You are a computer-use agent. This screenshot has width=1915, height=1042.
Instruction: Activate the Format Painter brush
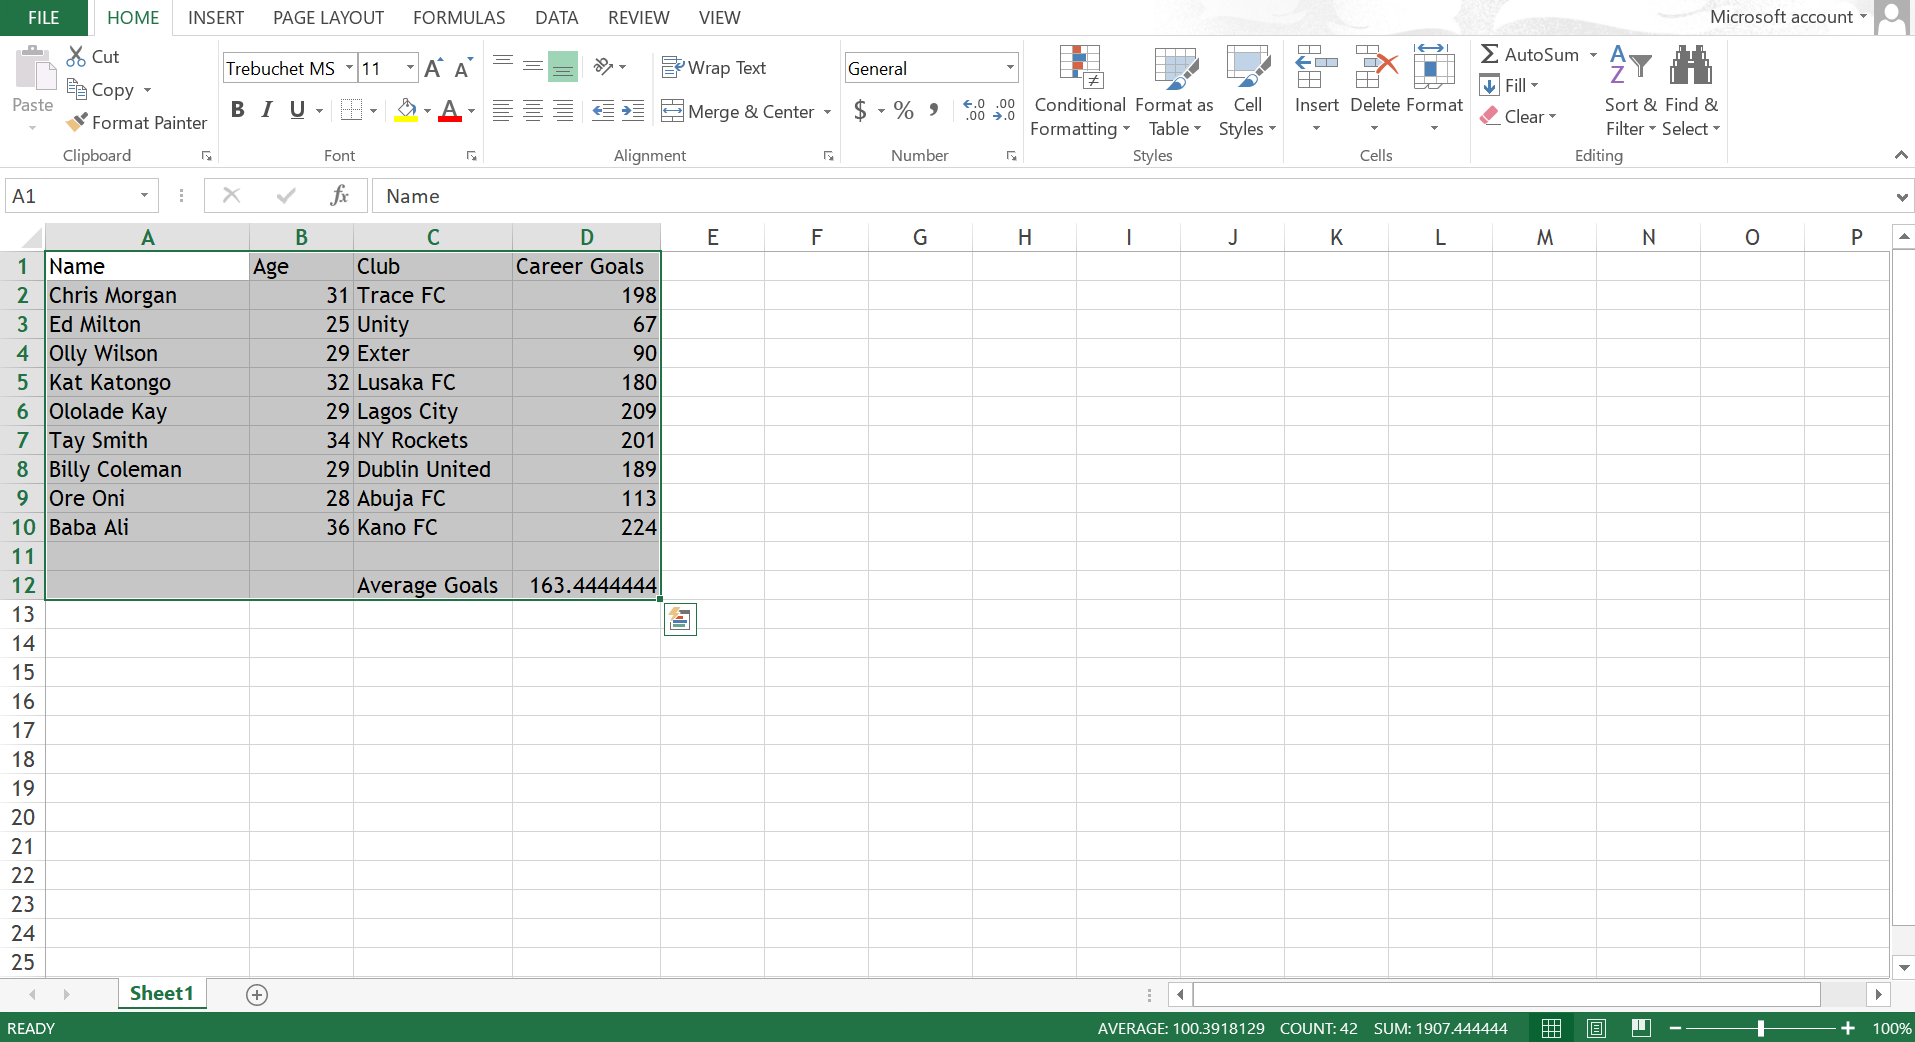(77, 122)
